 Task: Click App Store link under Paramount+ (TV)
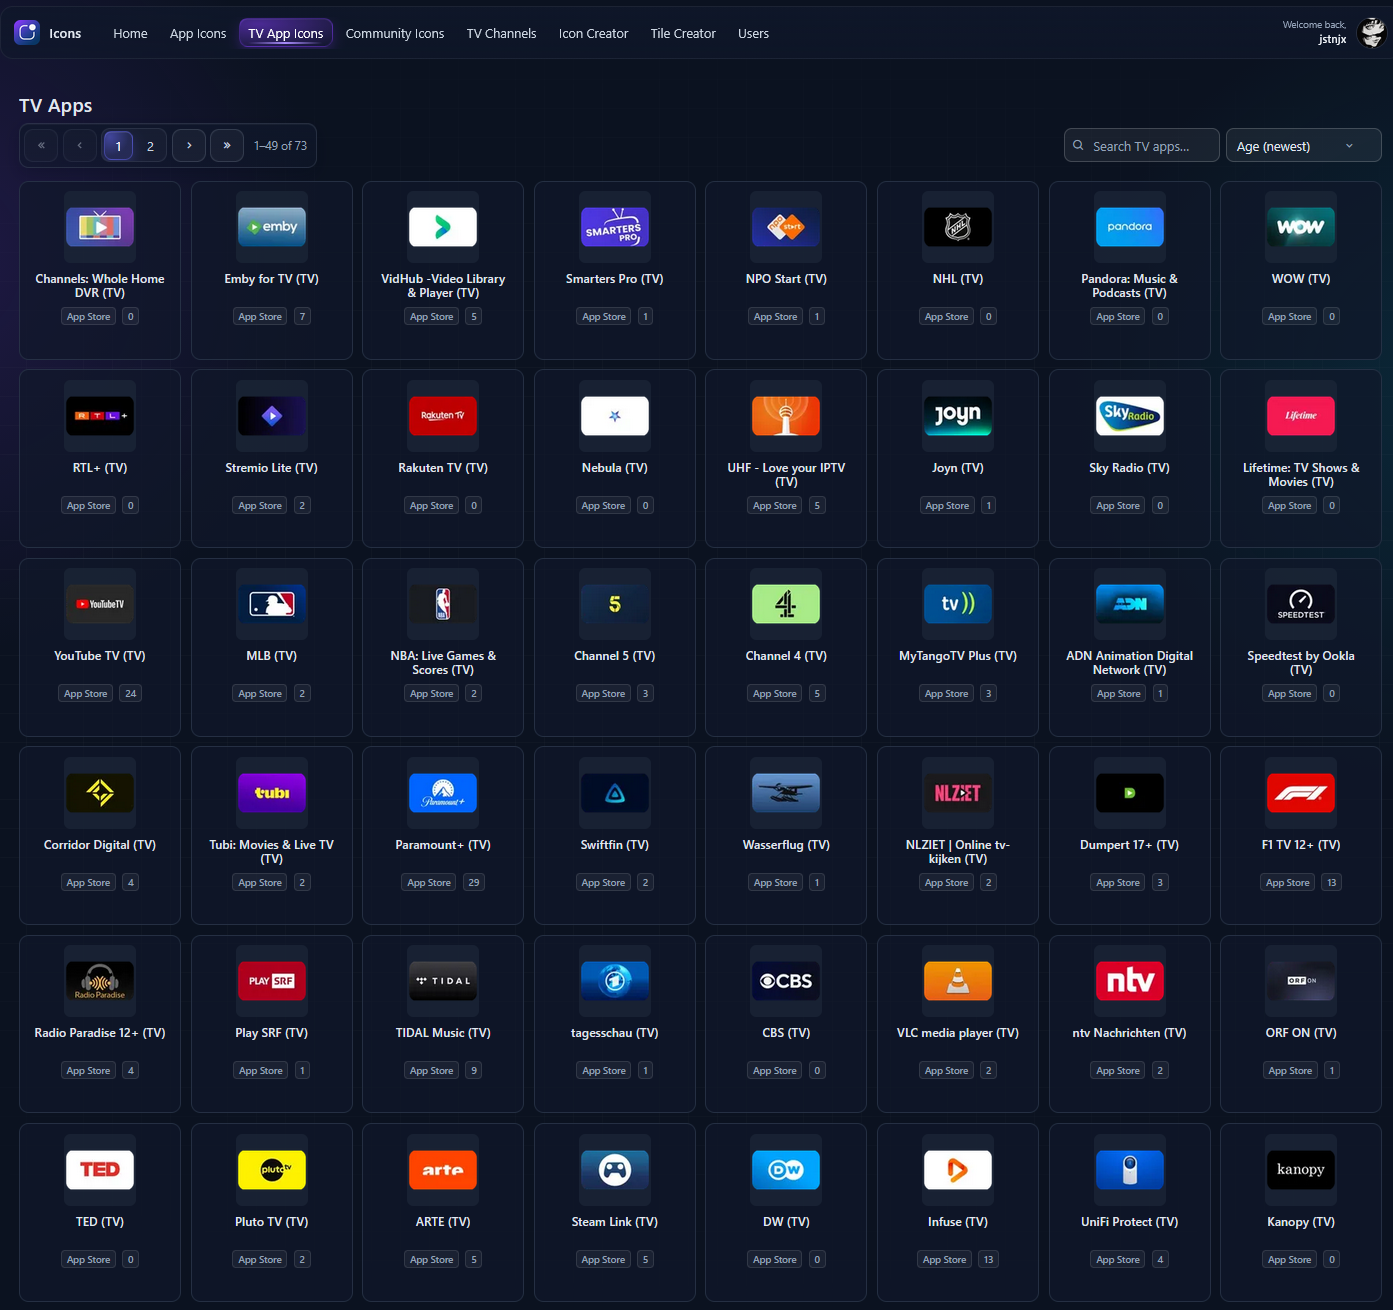(429, 883)
